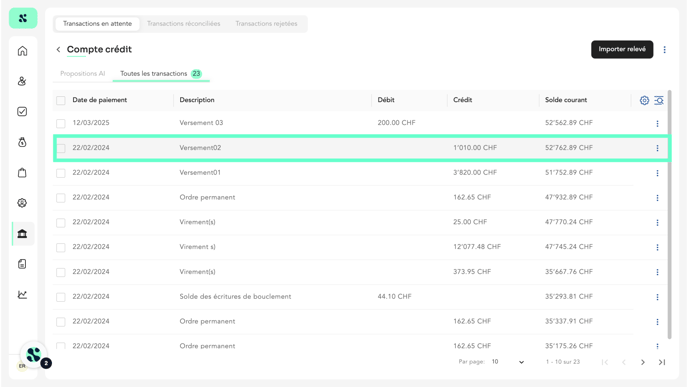Open the Par page rows dropdown

(x=508, y=362)
